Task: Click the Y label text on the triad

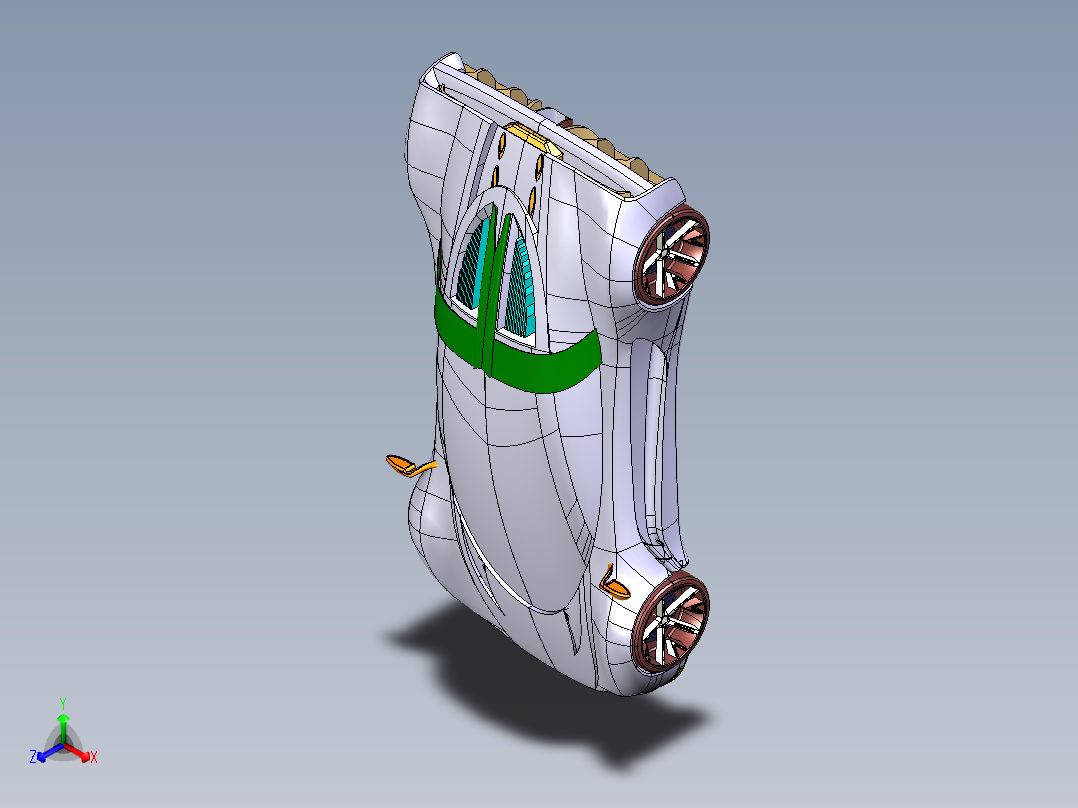Action: 62,701
